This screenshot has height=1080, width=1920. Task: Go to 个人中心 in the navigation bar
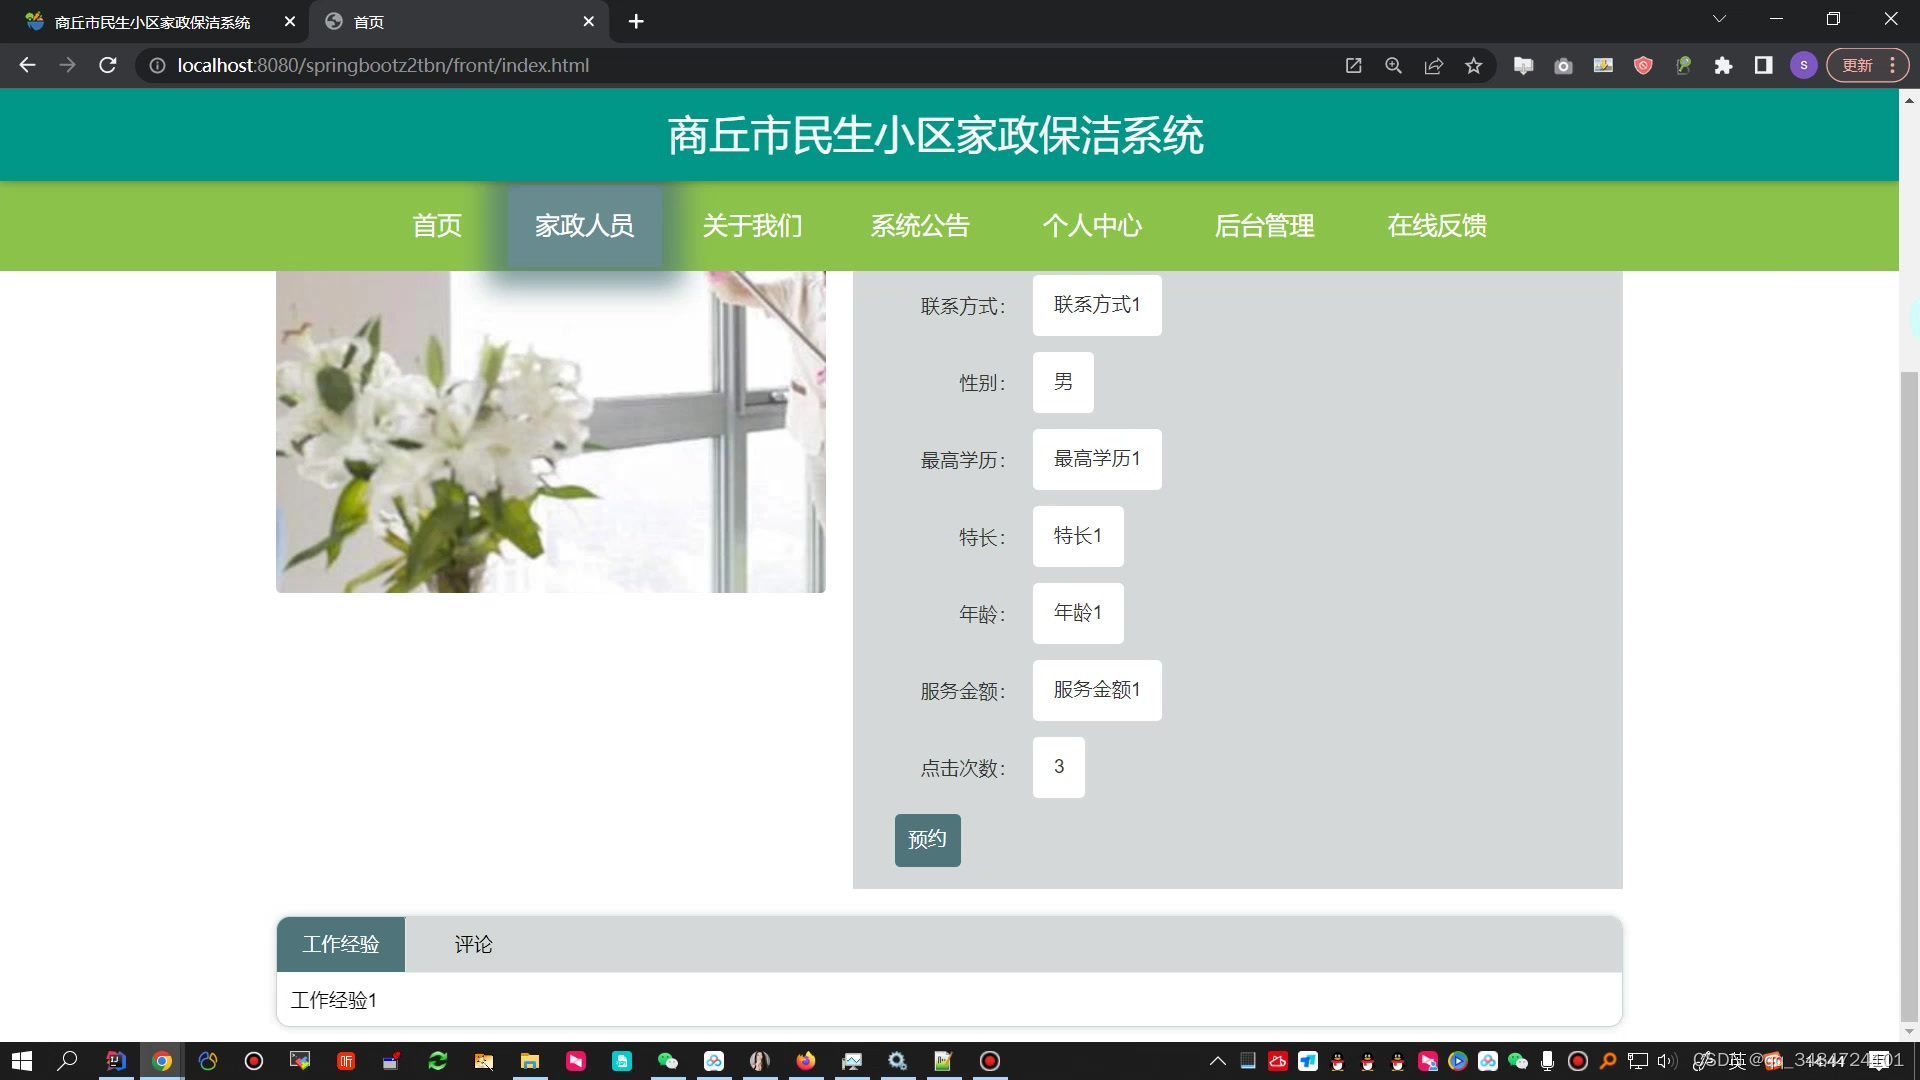point(1091,226)
